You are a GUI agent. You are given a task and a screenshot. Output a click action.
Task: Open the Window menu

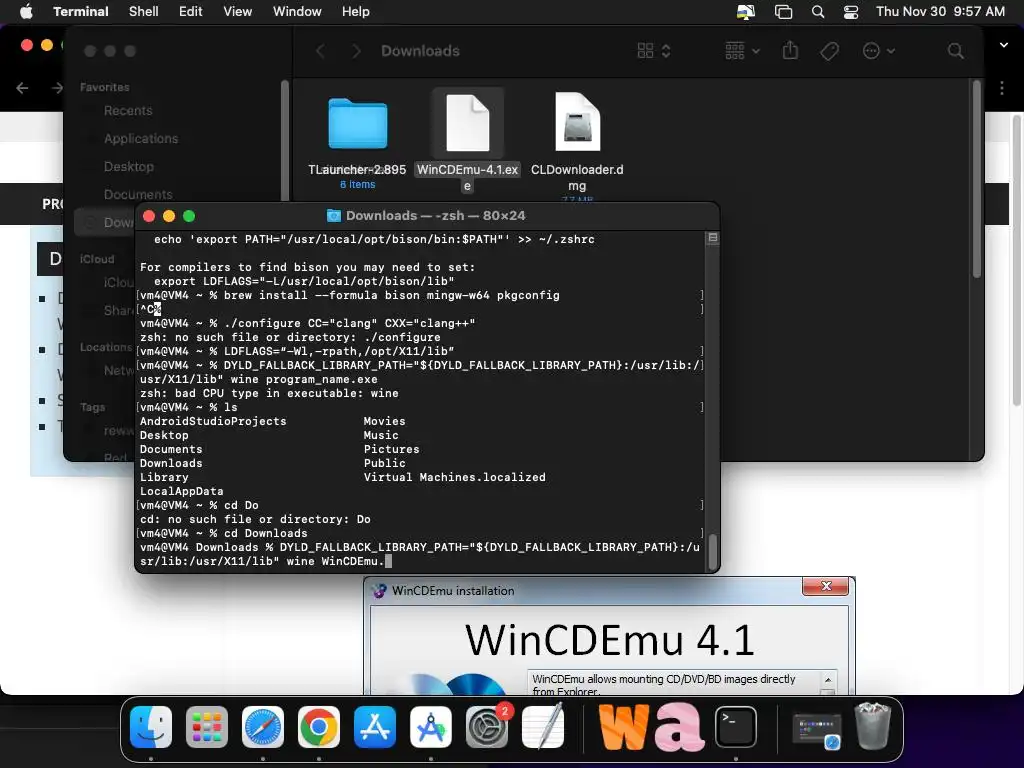pos(296,11)
